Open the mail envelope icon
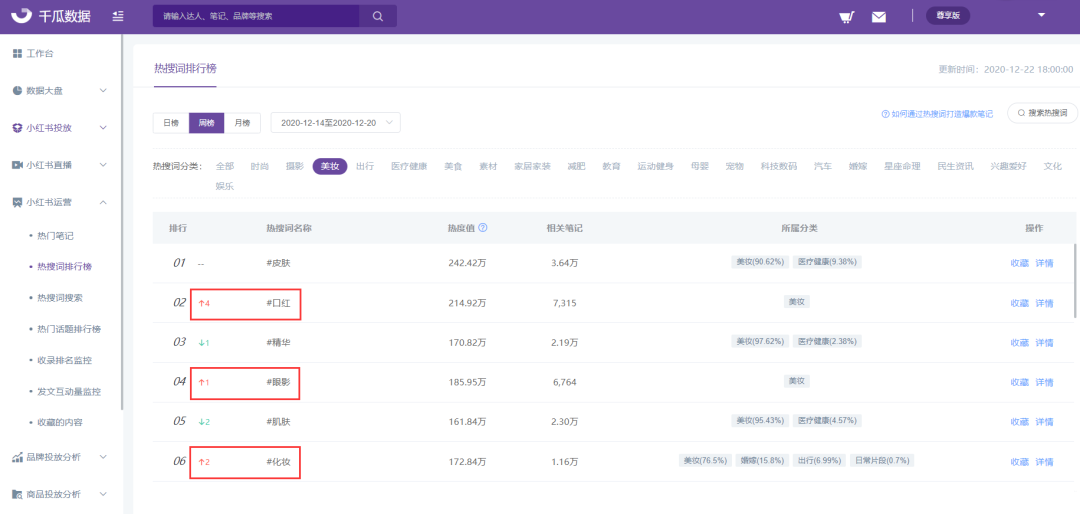The width and height of the screenshot is (1080, 514). click(x=879, y=17)
